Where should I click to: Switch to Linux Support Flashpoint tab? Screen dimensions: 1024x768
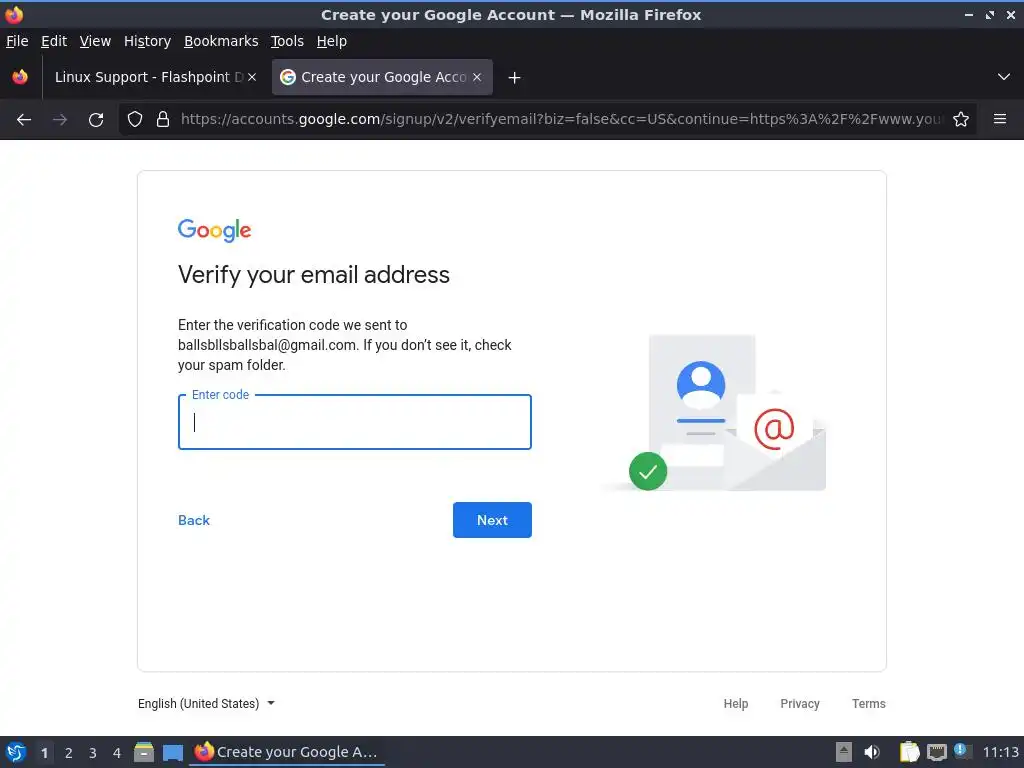[148, 77]
